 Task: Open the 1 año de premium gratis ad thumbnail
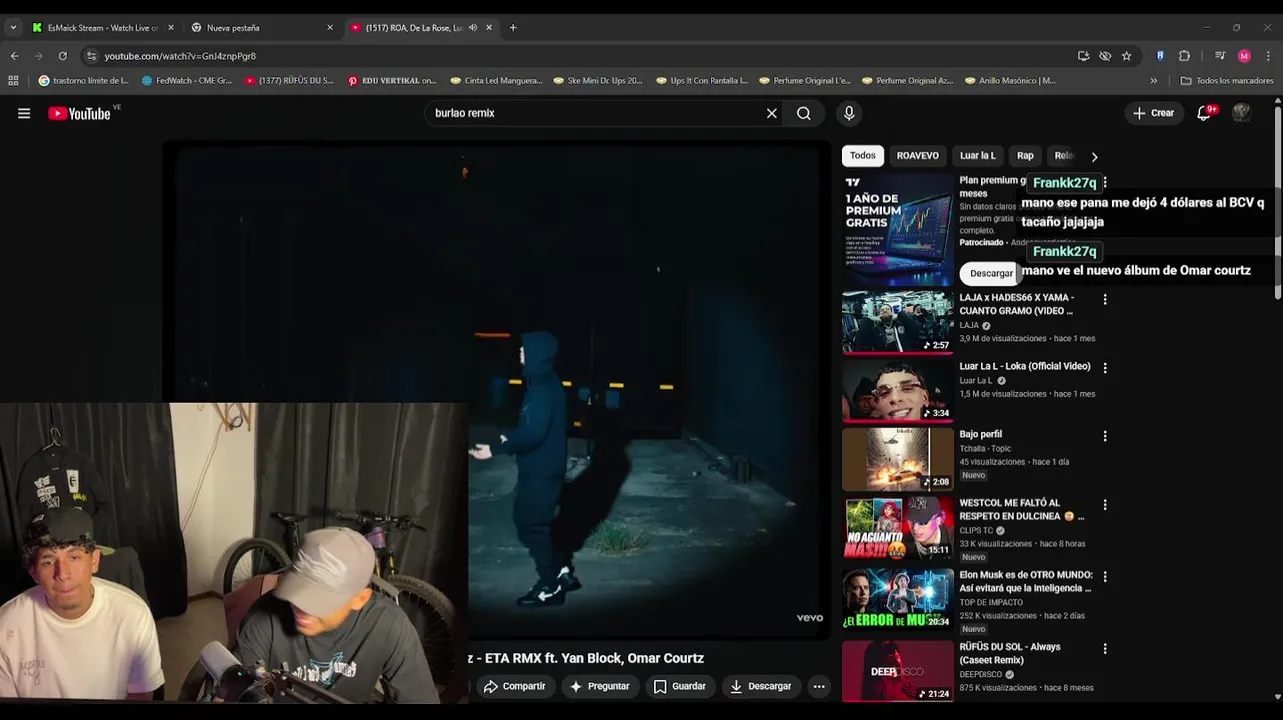point(898,230)
